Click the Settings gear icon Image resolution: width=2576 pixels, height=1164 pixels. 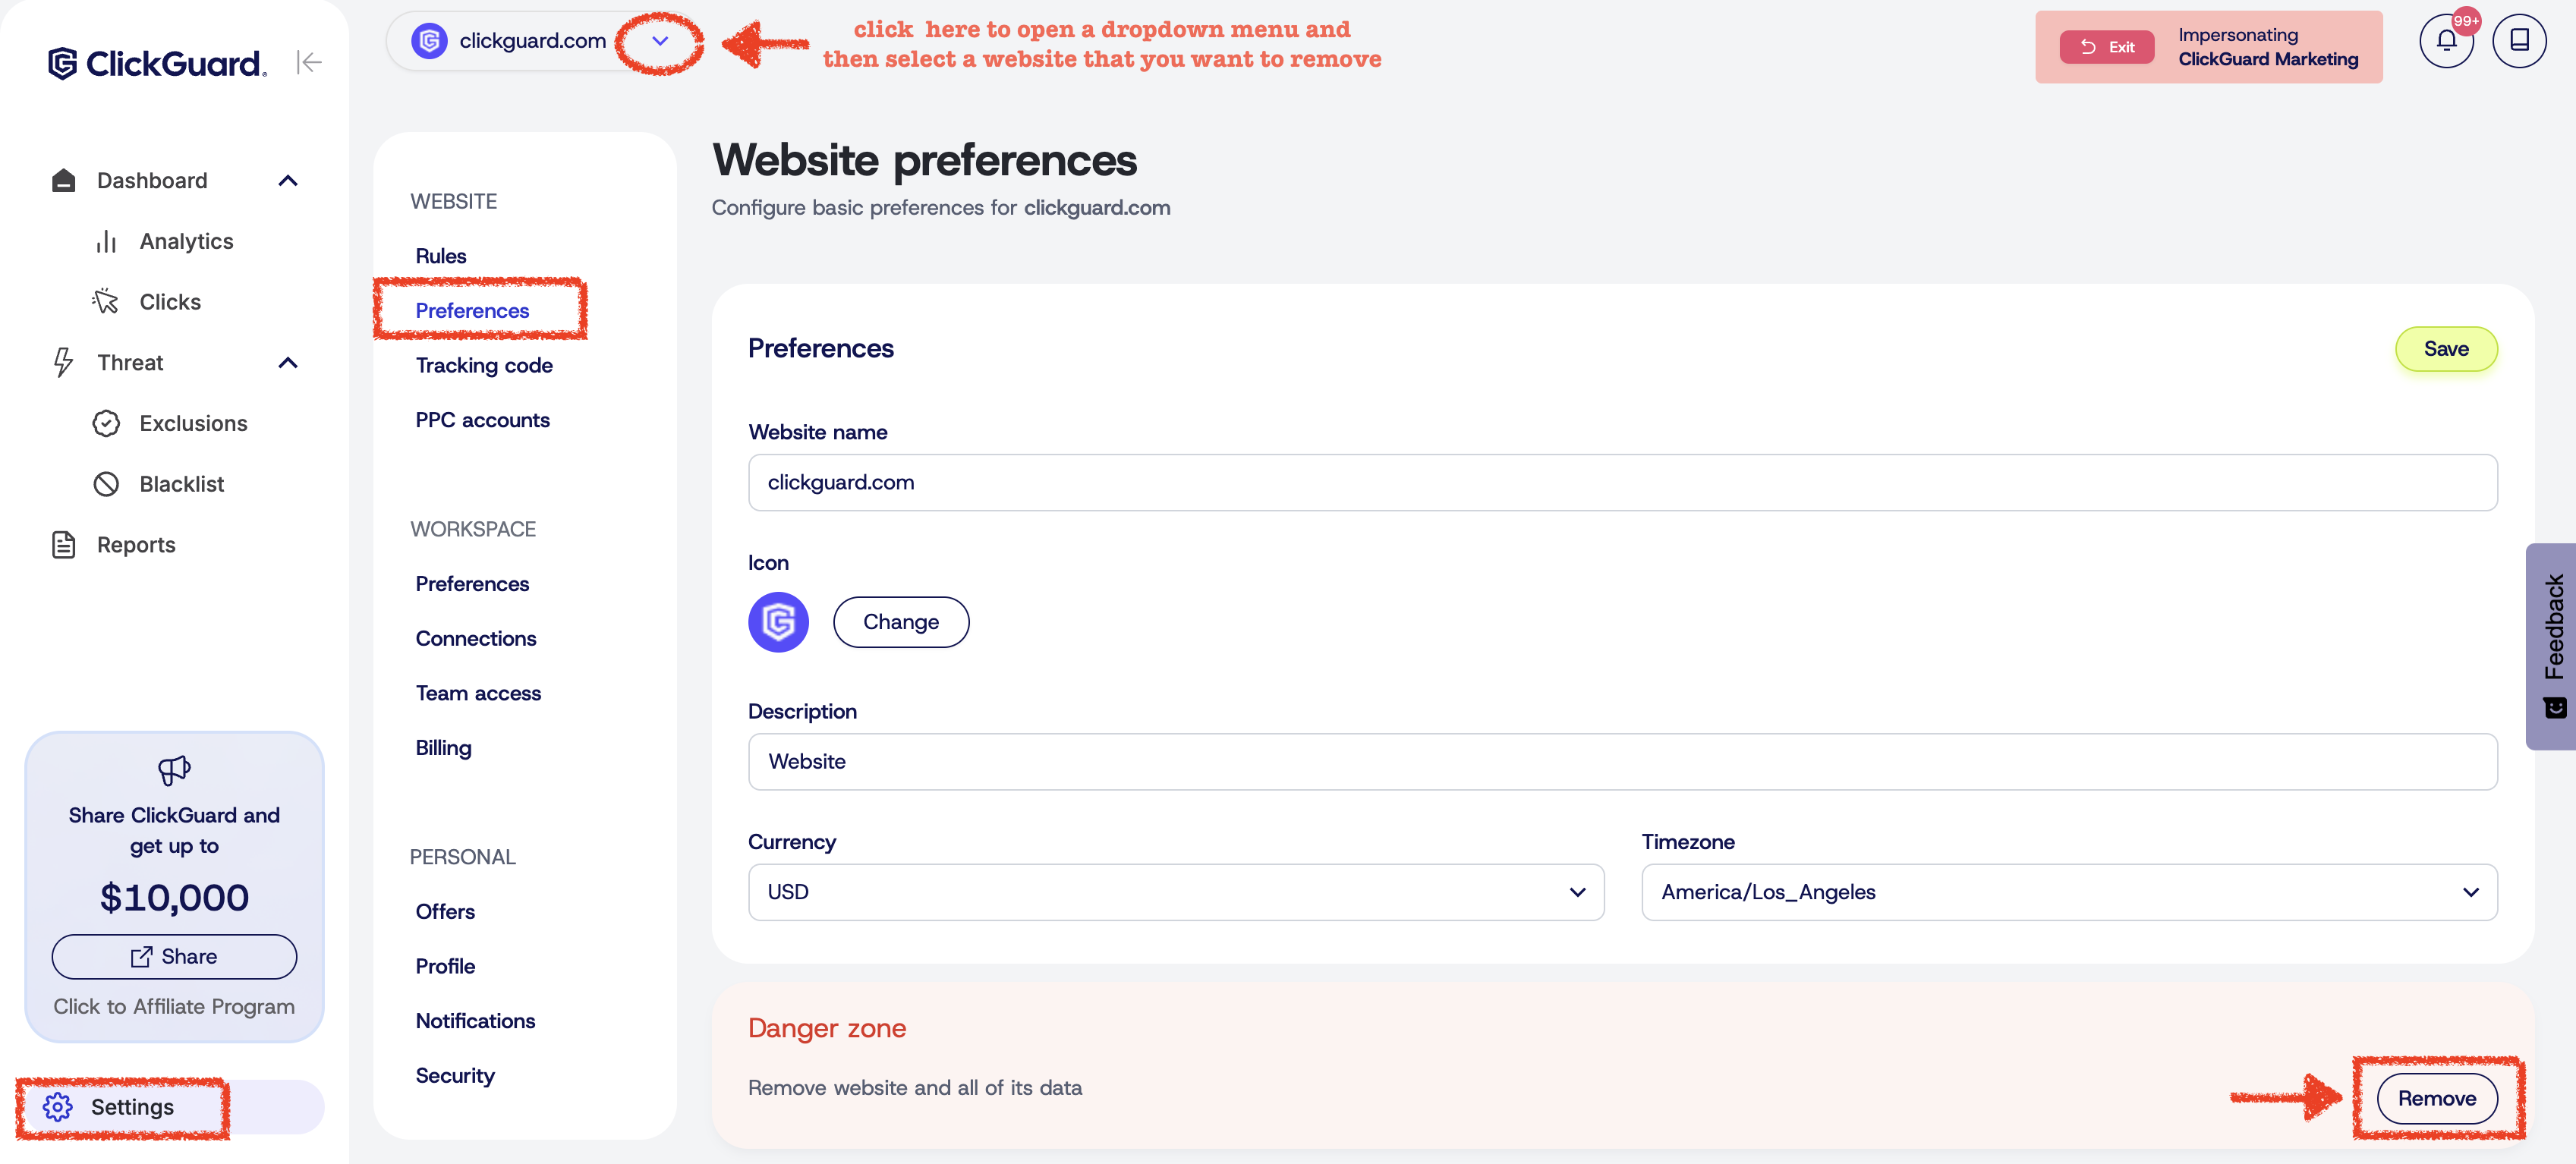58,1107
